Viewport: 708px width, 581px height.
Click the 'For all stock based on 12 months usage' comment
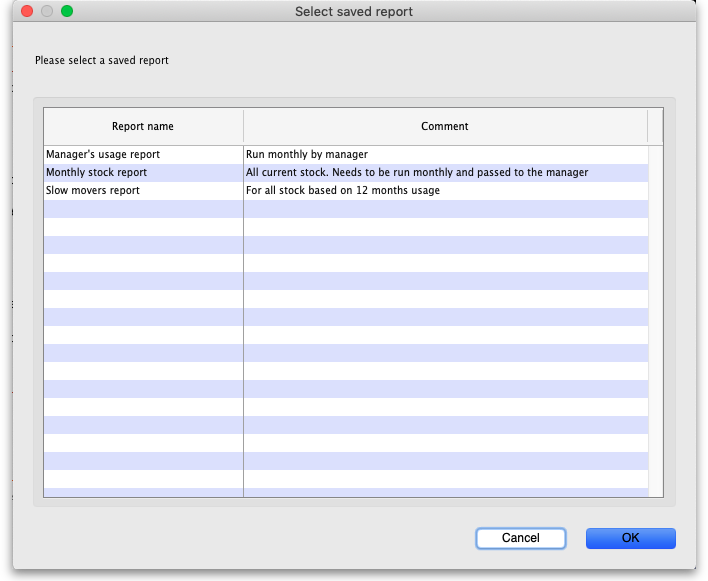coord(343,191)
